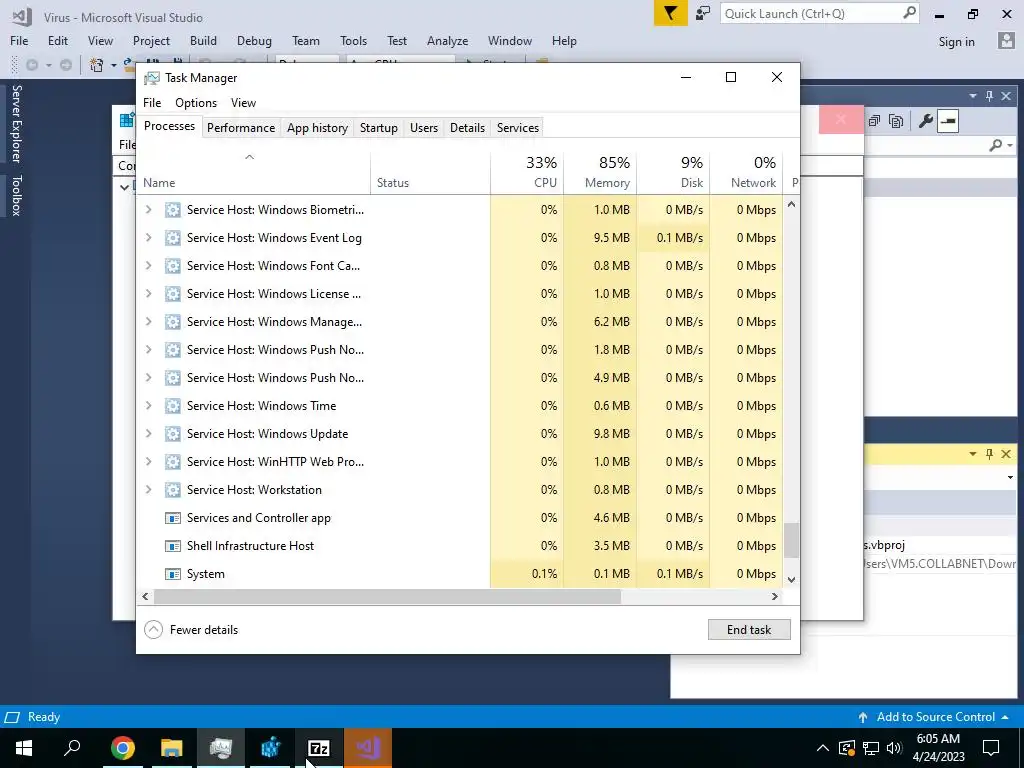Click the Solution Explorer Show All Files icon
This screenshot has width=1024, height=768.
point(896,121)
